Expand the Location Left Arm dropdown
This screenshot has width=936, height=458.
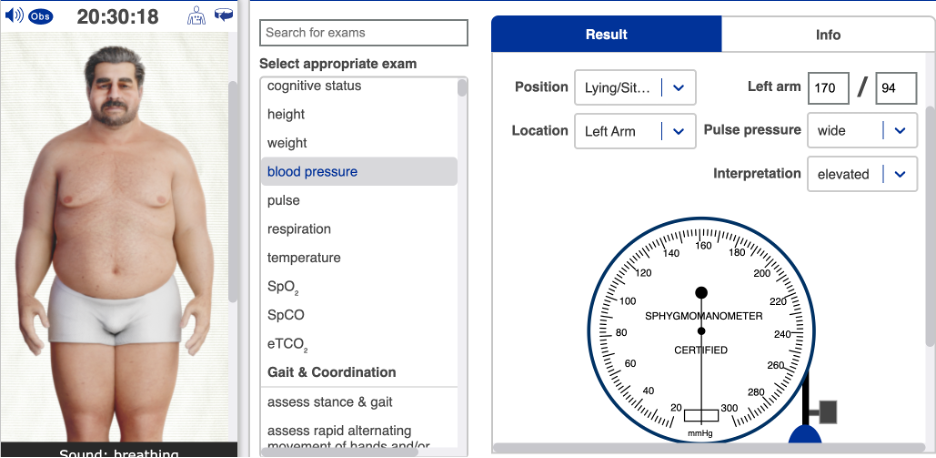point(635,131)
